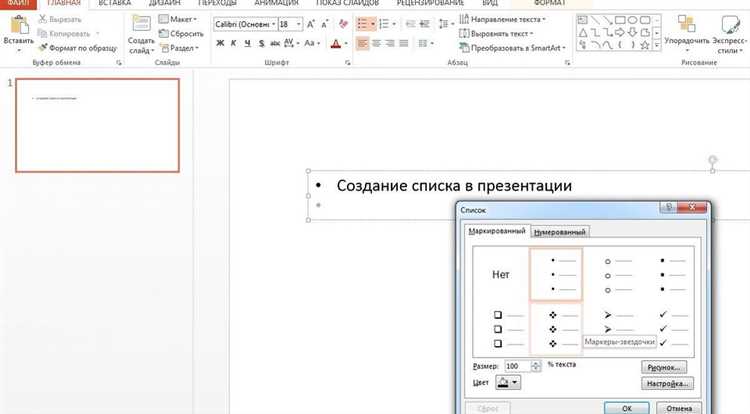Toggle text shadow S
This screenshot has height=414, width=750.
pyautogui.click(x=261, y=43)
